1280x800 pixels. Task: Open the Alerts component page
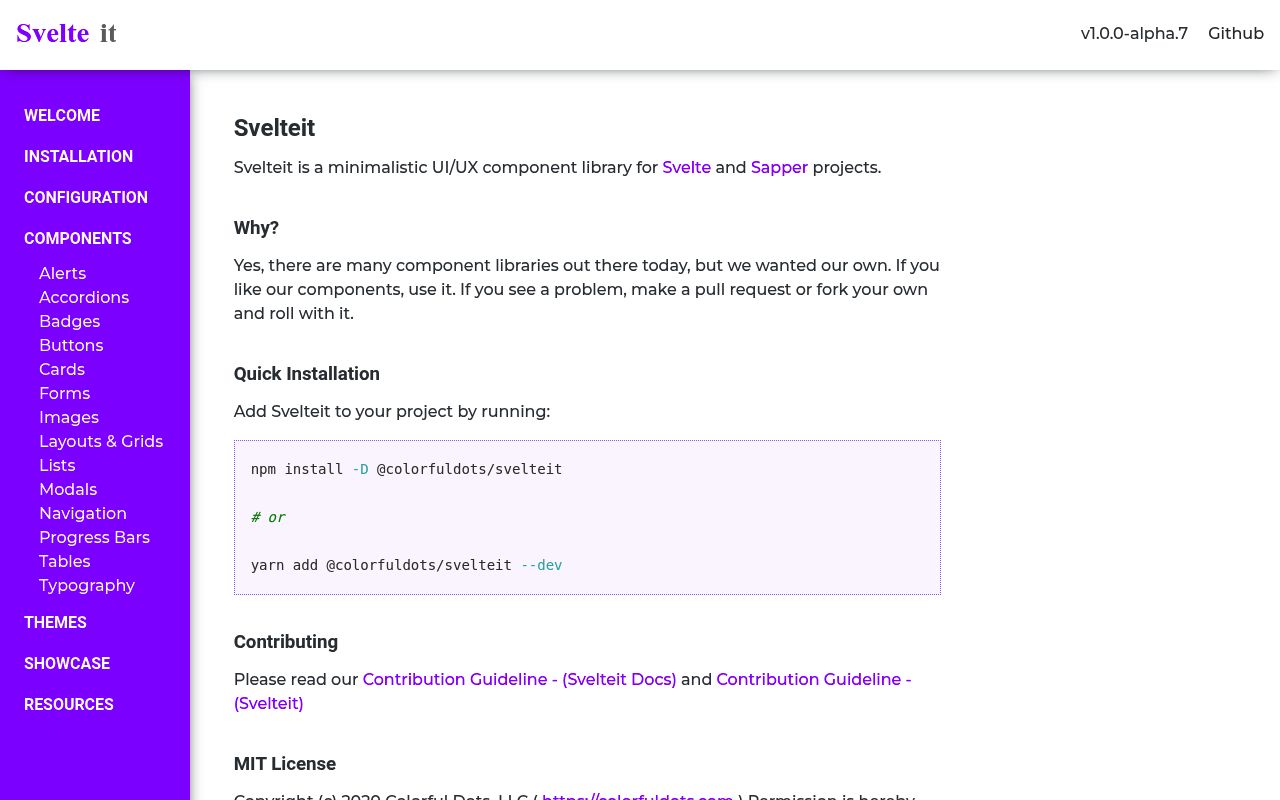tap(62, 273)
